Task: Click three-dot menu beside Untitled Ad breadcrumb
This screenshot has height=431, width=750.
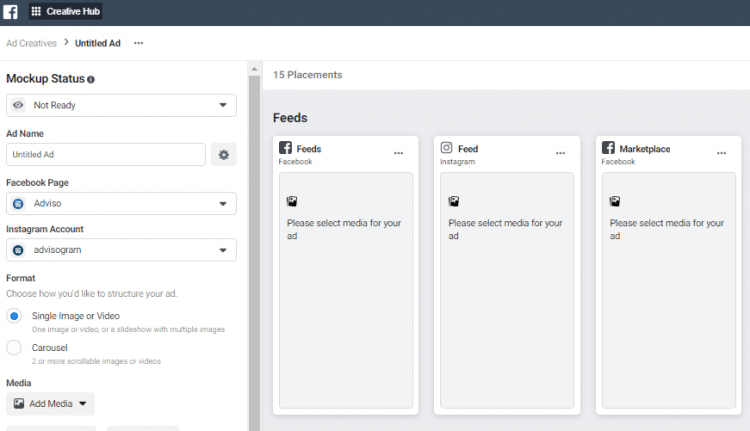Action: pos(138,43)
